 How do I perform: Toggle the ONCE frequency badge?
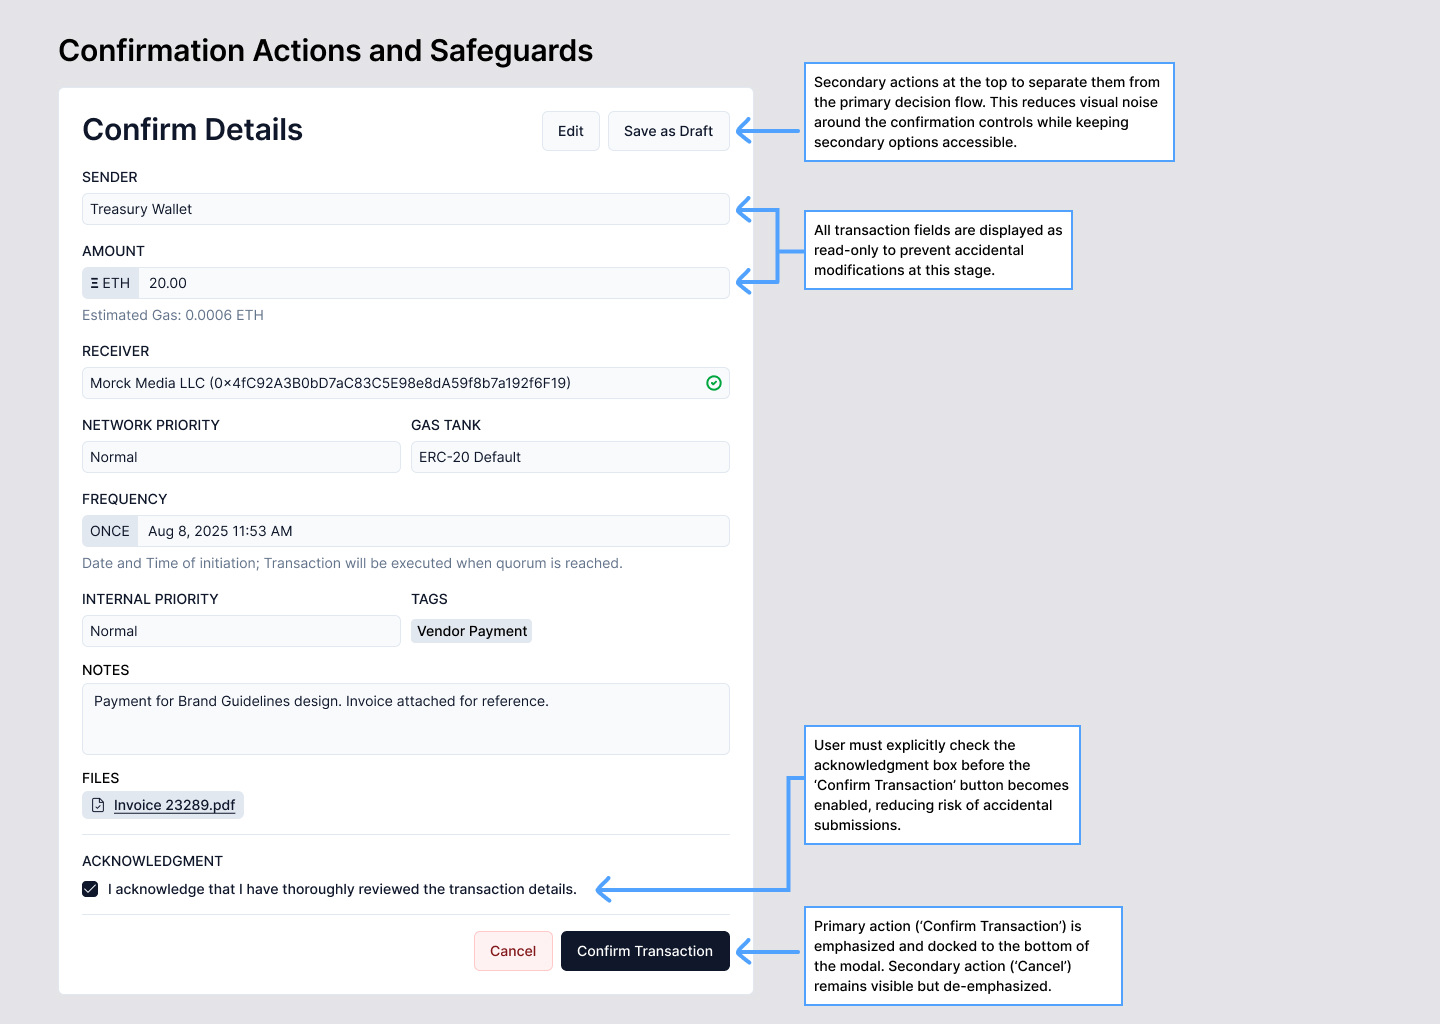[x=110, y=531]
